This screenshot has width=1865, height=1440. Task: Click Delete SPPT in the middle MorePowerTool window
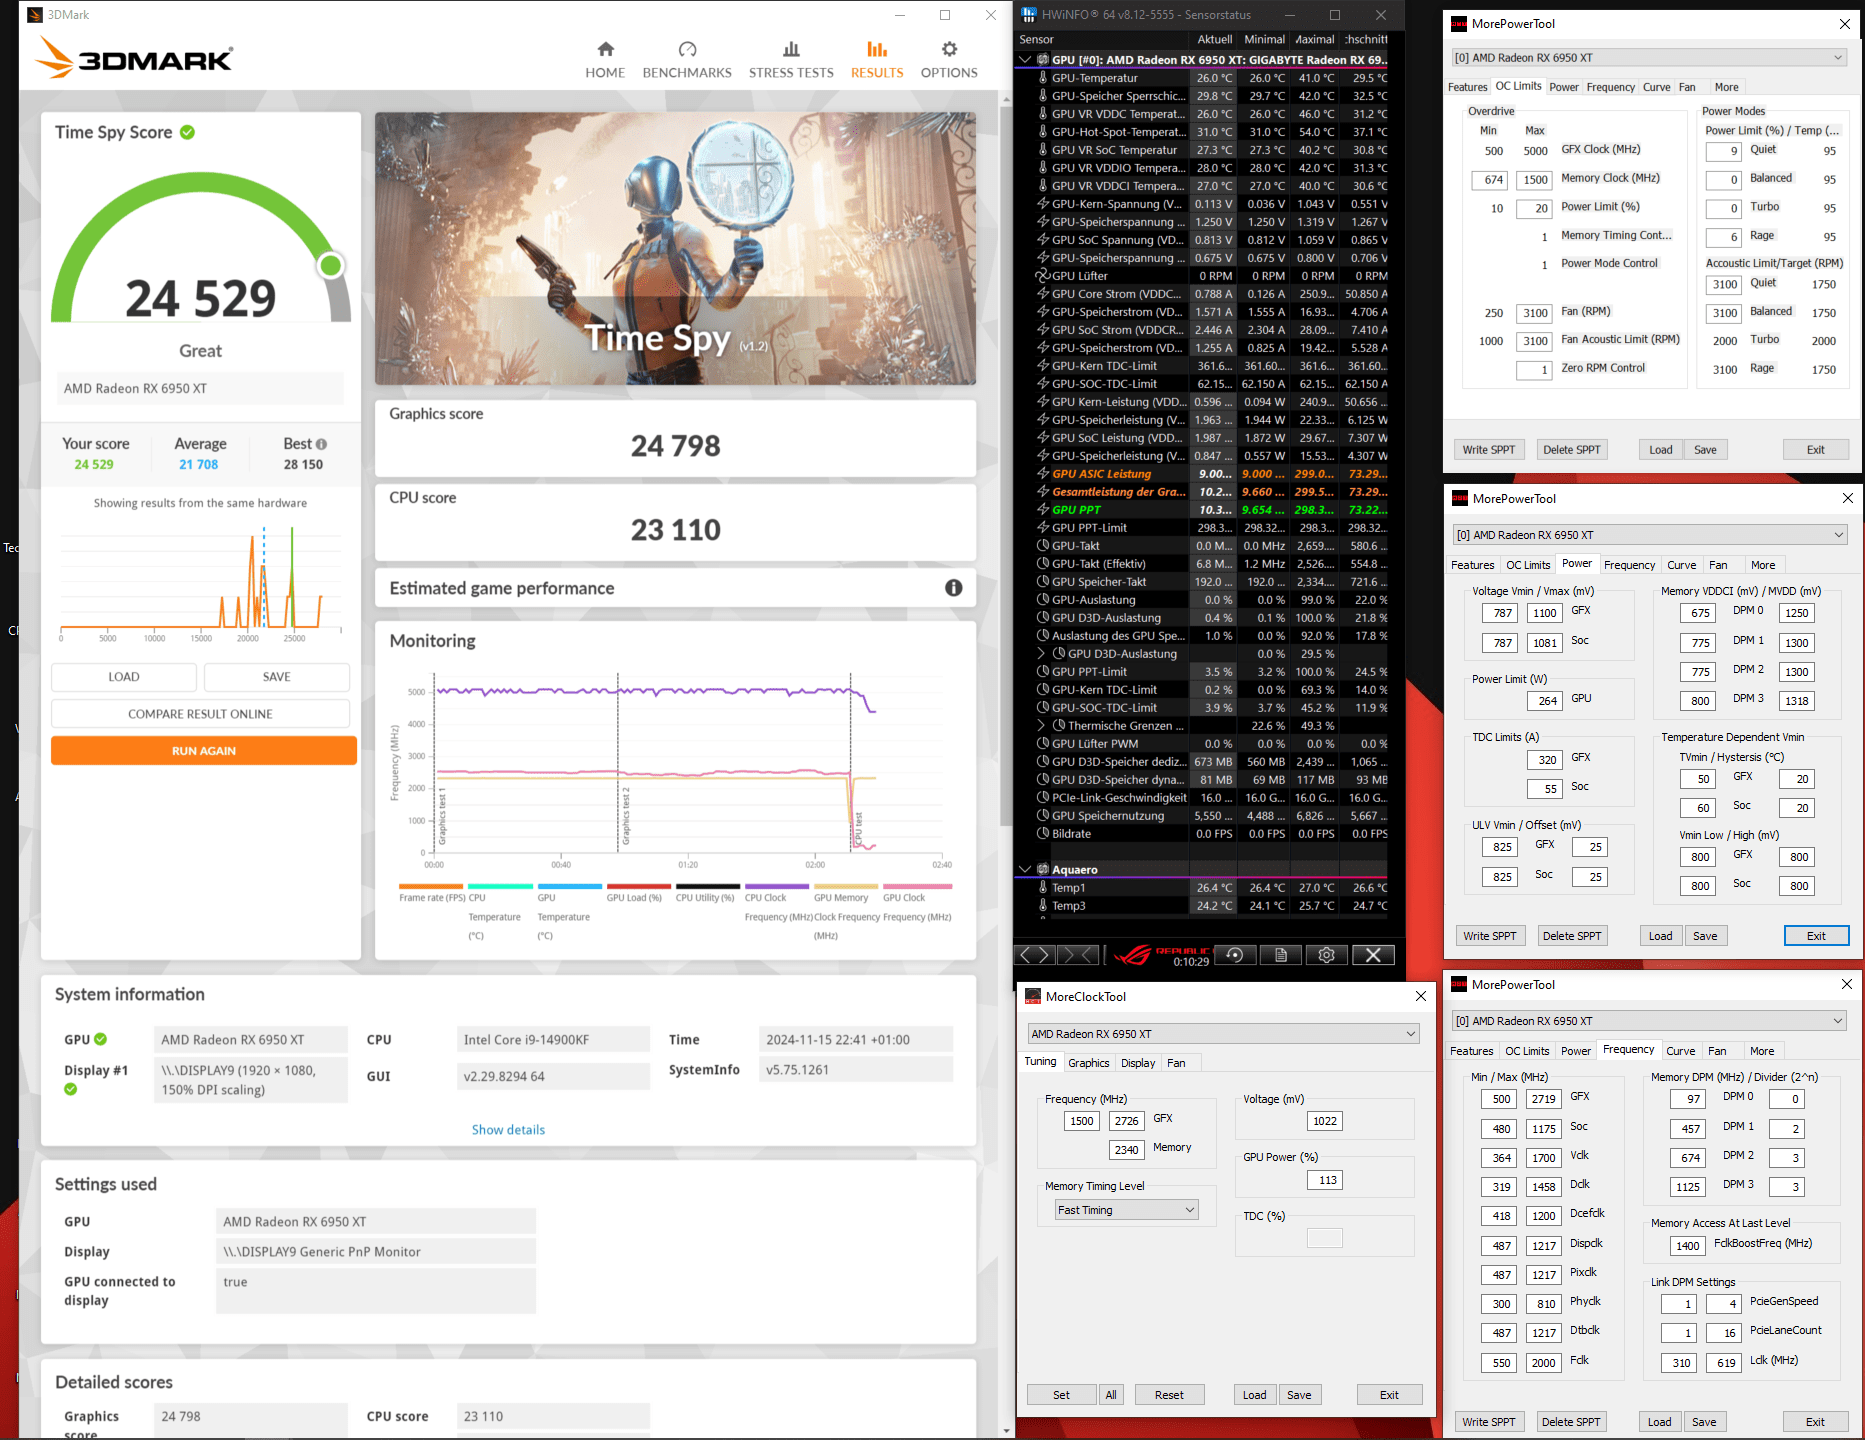tap(1572, 936)
